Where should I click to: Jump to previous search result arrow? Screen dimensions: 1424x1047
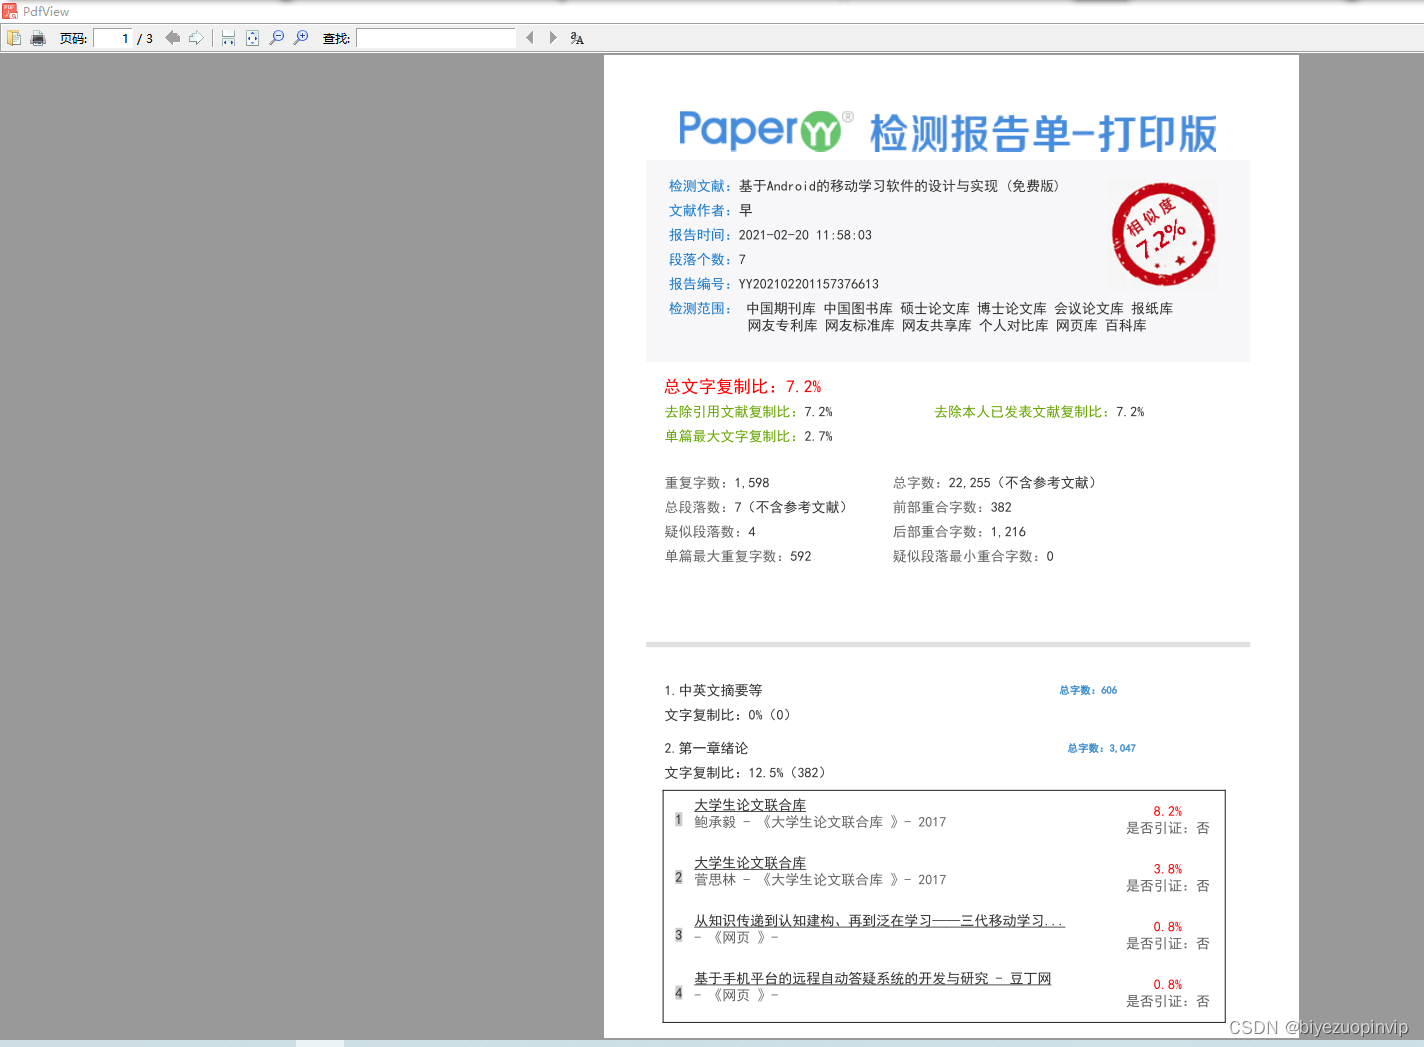[x=529, y=37]
